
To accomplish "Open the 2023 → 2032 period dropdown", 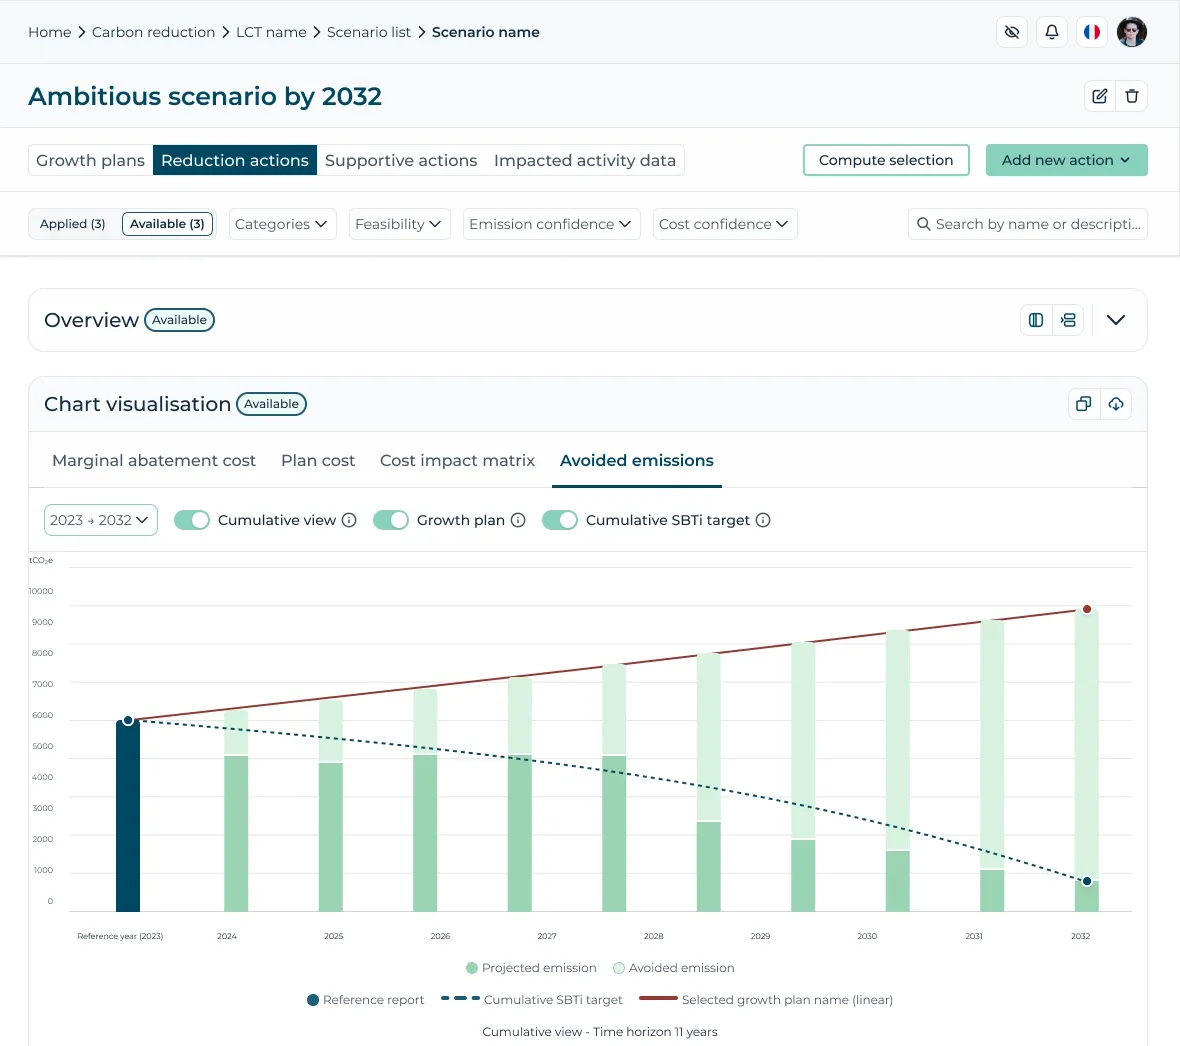I will (100, 520).
